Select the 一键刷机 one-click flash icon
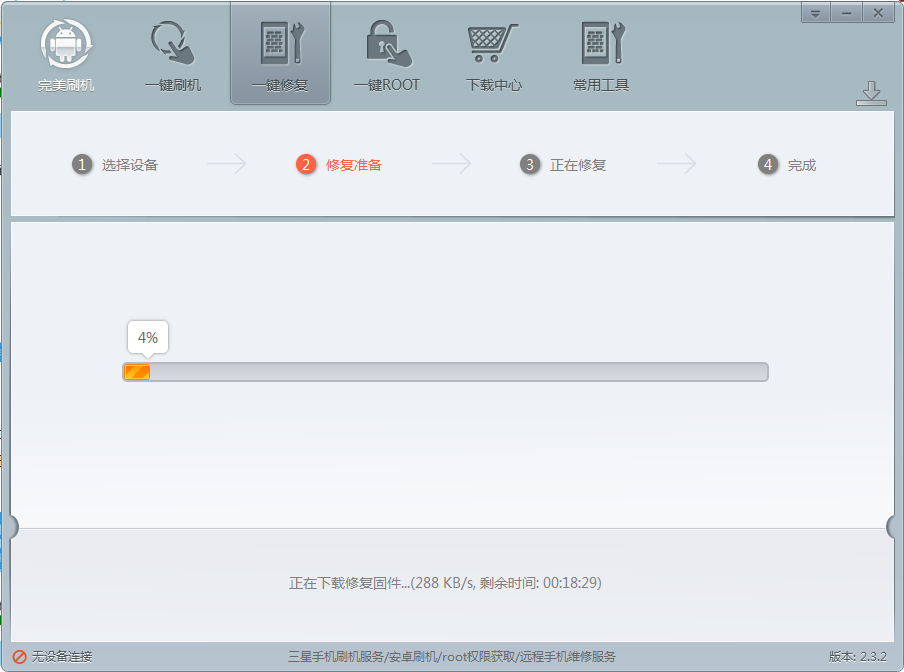Screen dimensions: 904x672 pyautogui.click(x=173, y=43)
